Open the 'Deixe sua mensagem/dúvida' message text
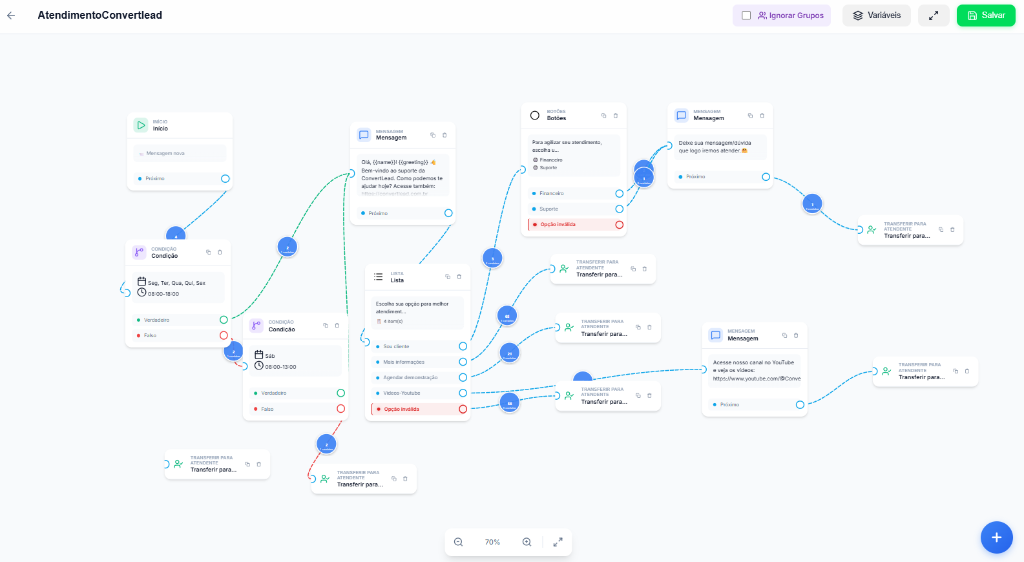The width and height of the screenshot is (1024, 562). pos(720,147)
